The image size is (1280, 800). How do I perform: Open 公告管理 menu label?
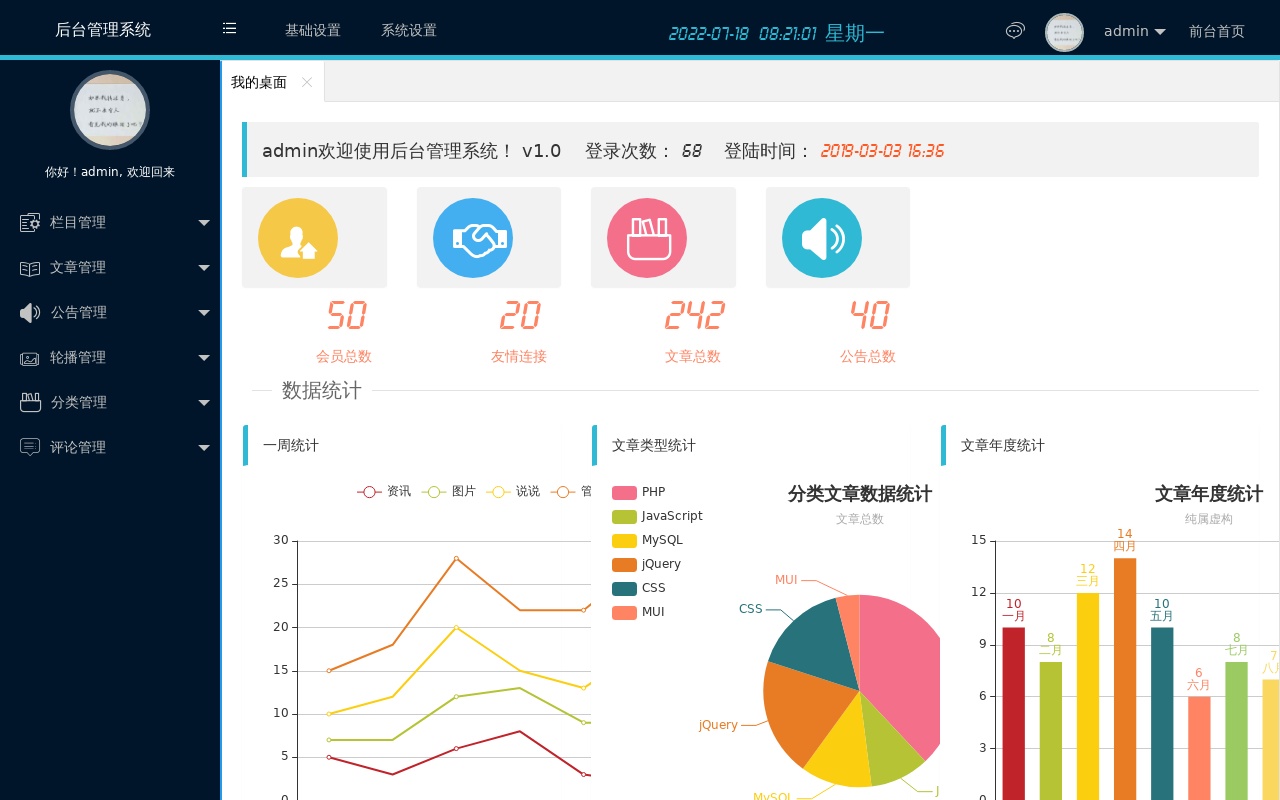coord(79,312)
